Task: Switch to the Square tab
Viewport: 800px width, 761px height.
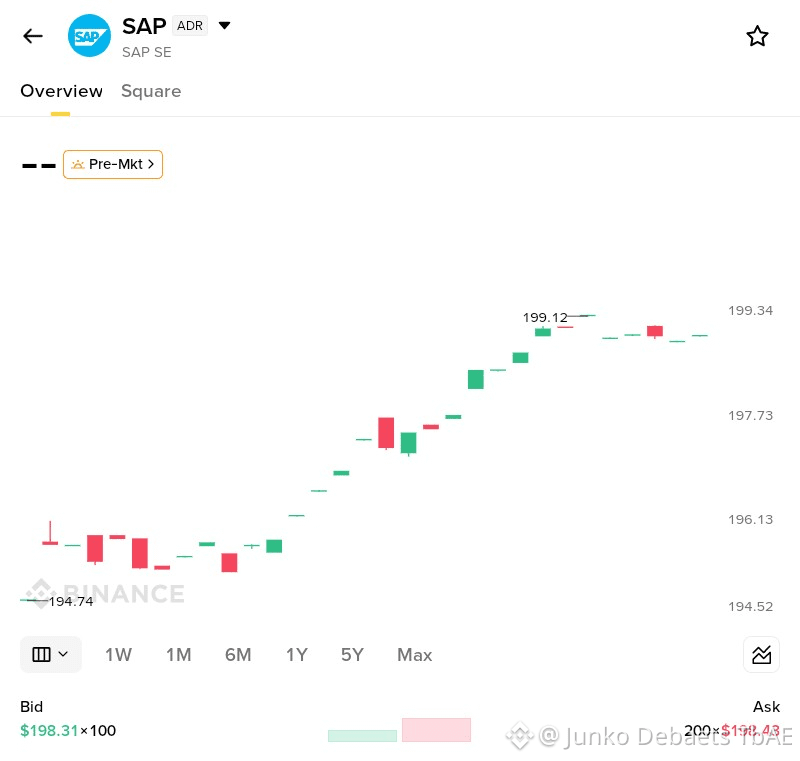Action: pos(151,91)
